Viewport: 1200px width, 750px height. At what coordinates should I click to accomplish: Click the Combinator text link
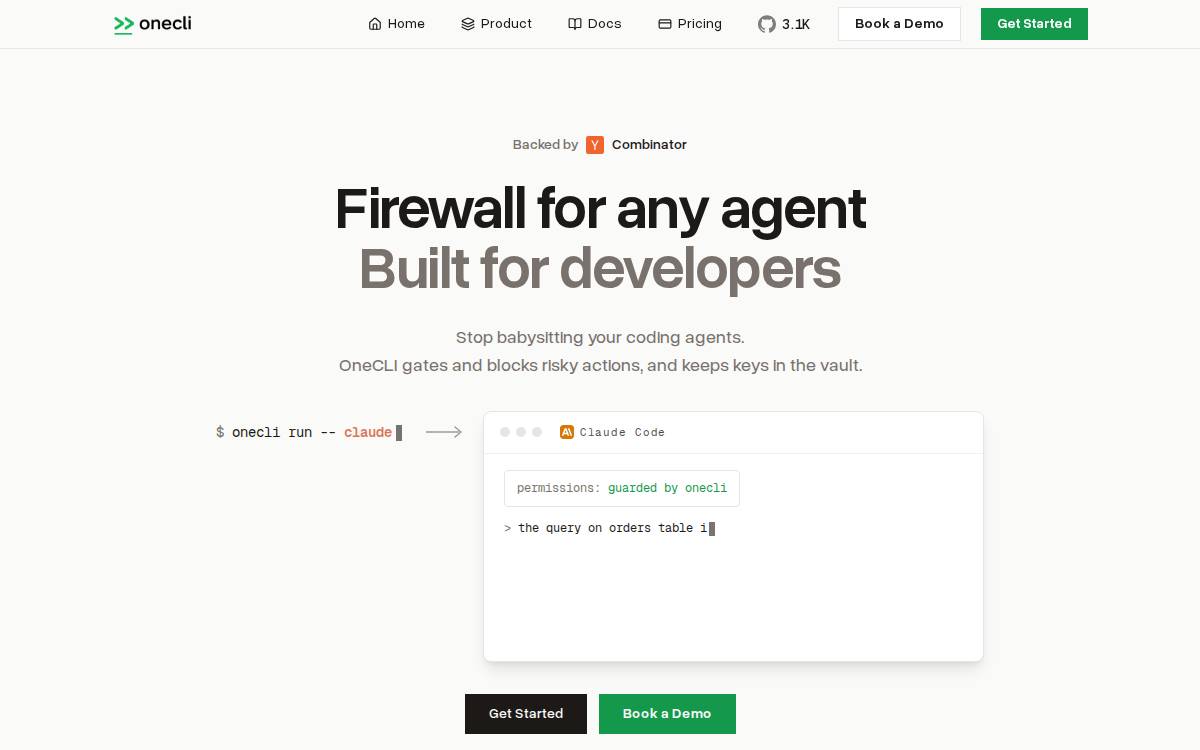[649, 145]
